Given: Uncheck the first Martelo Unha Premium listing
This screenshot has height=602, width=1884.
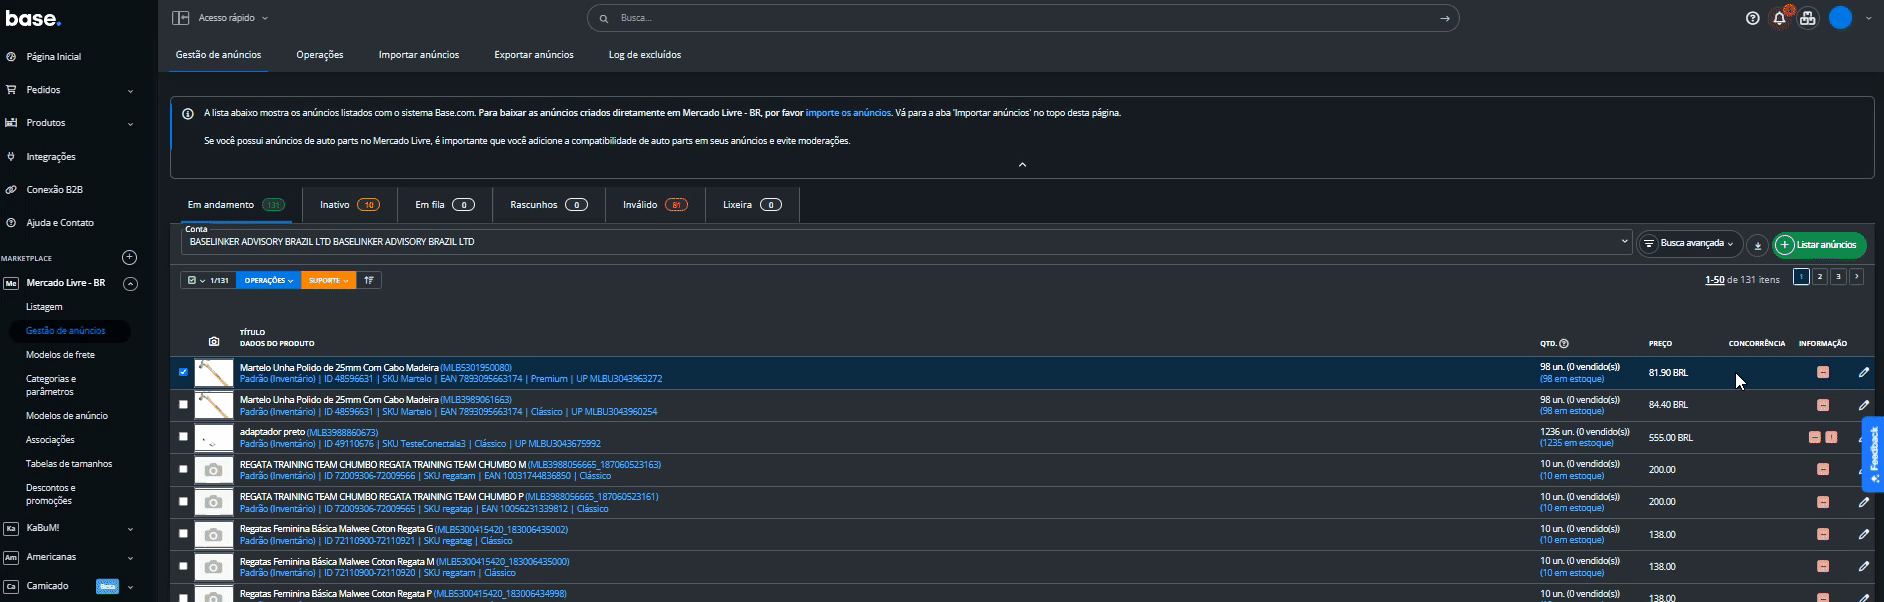Looking at the screenshot, I should tap(183, 372).
